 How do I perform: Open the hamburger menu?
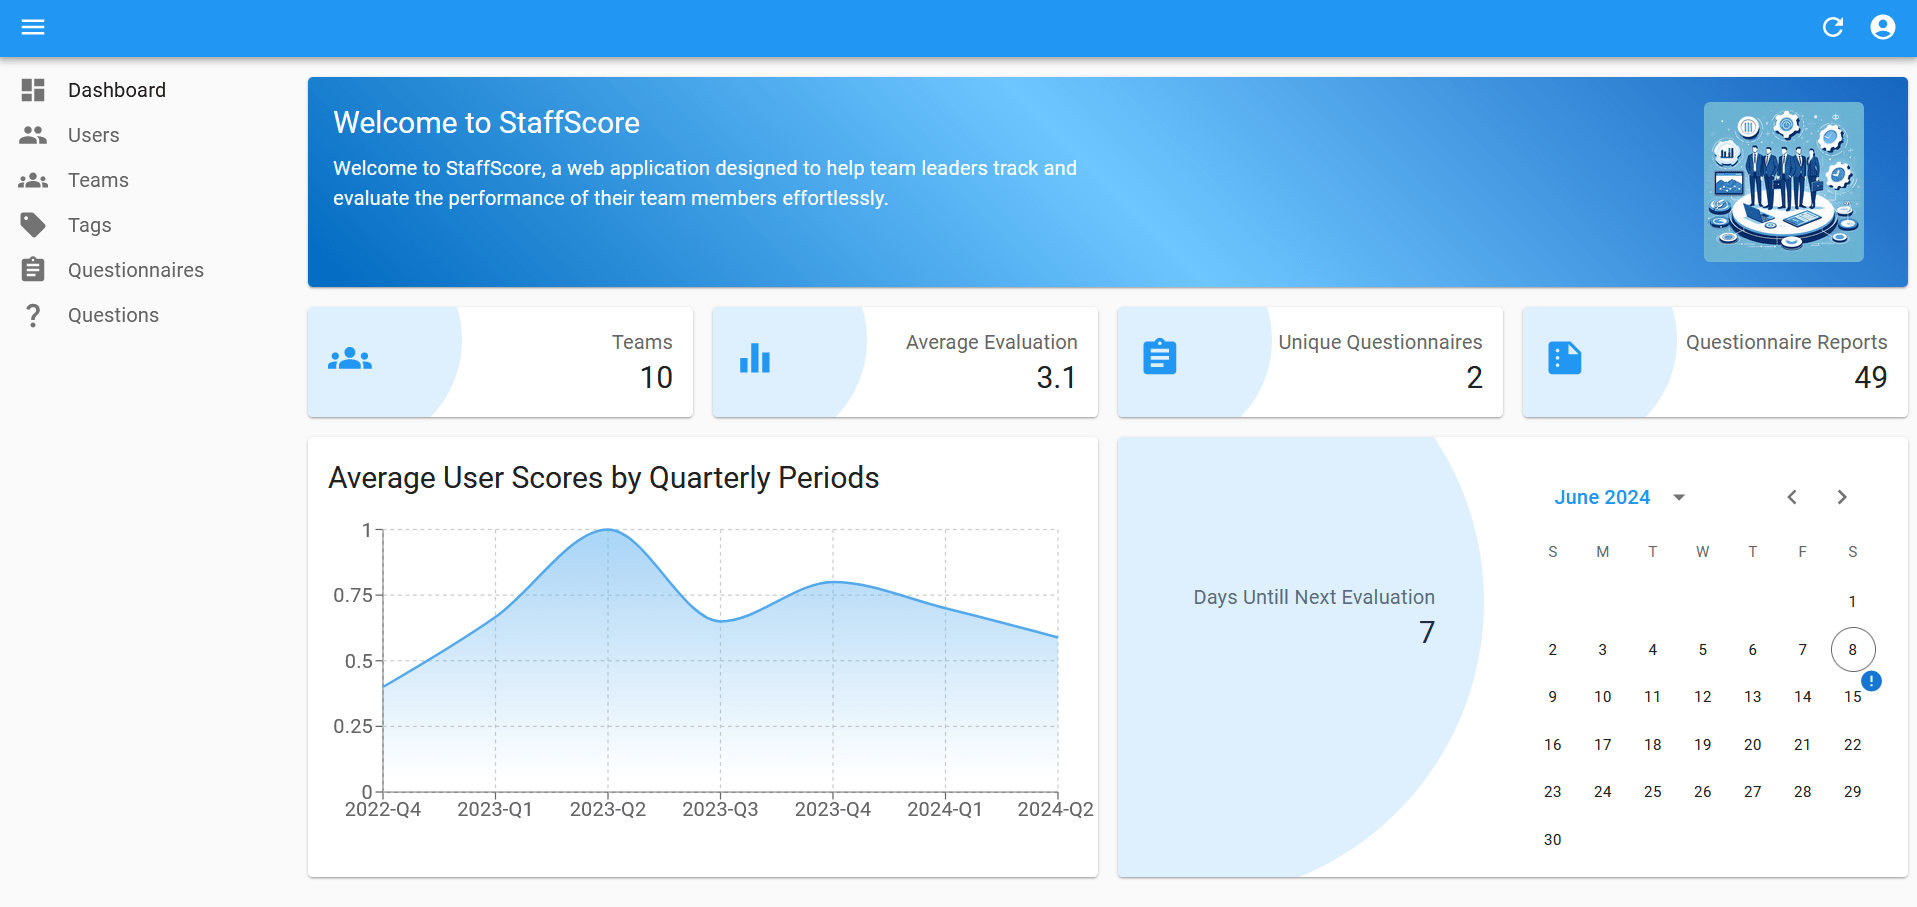tap(33, 27)
